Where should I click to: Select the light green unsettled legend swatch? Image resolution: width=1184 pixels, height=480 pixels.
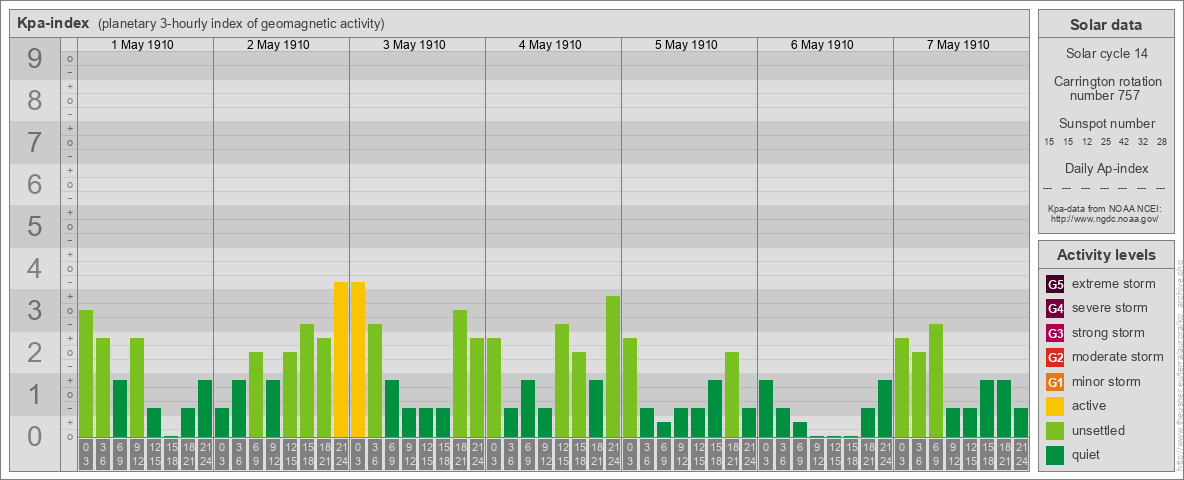click(x=1055, y=430)
